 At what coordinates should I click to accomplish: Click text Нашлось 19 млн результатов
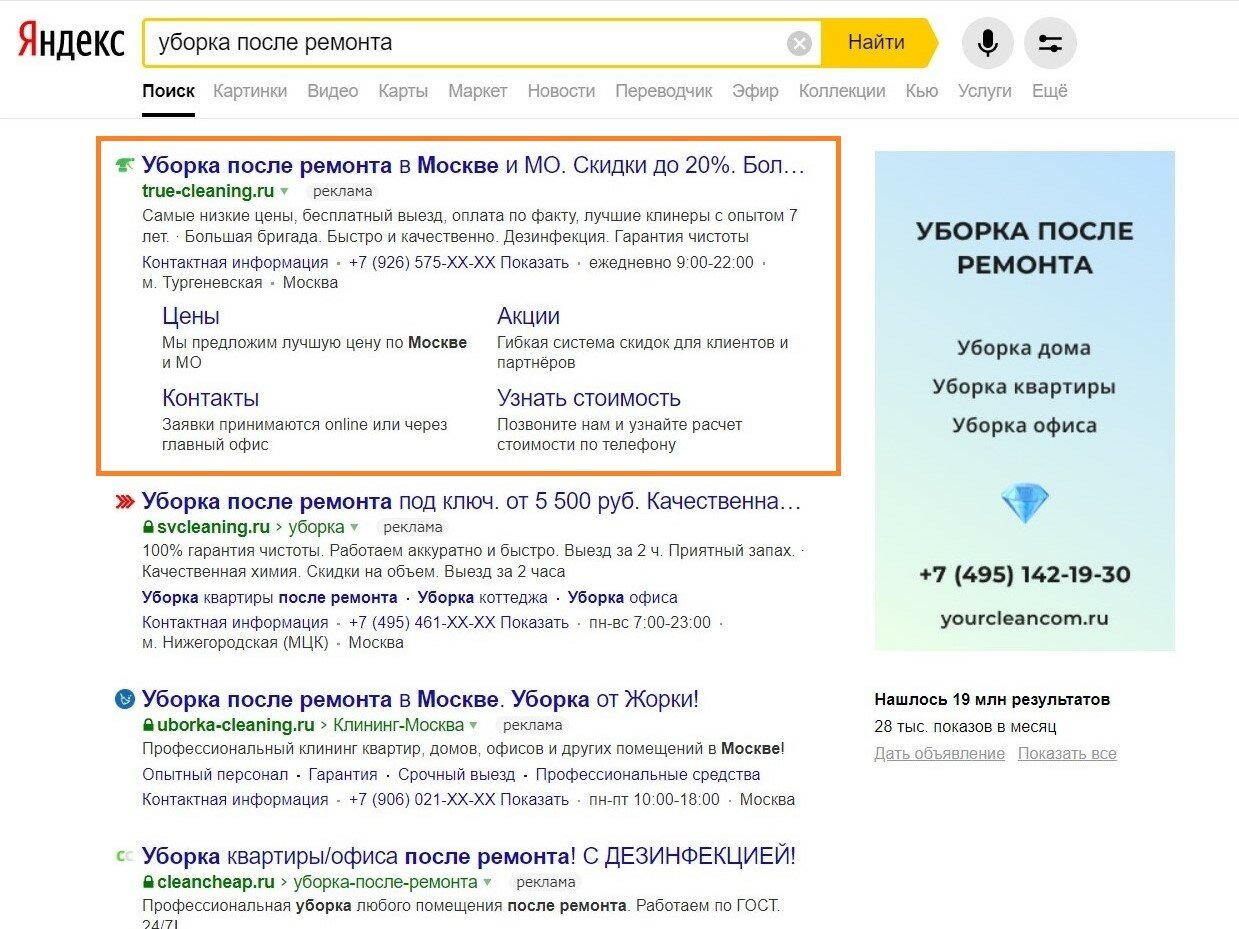click(x=992, y=699)
